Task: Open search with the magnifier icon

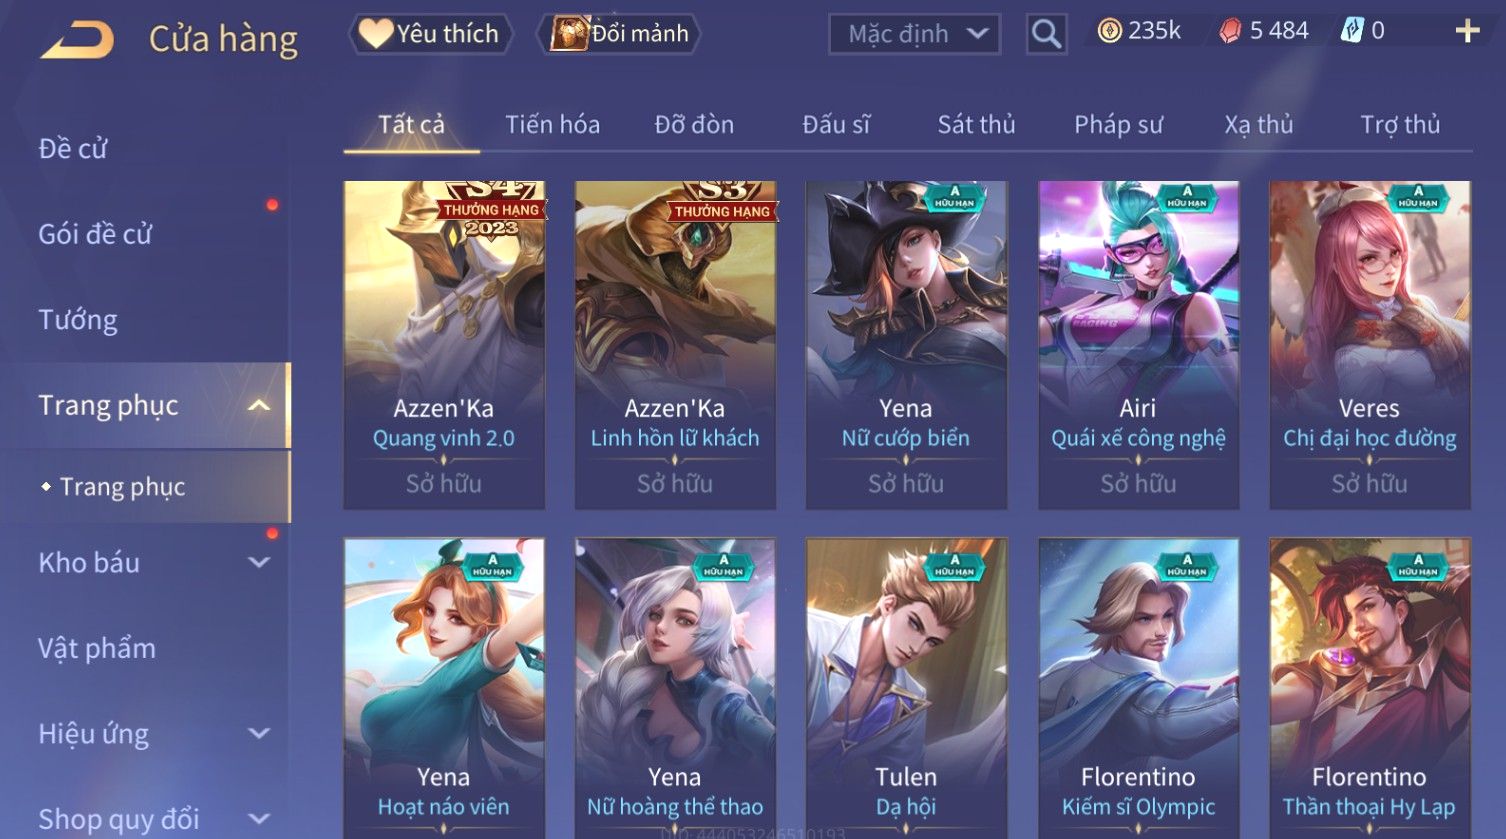Action: [1046, 34]
